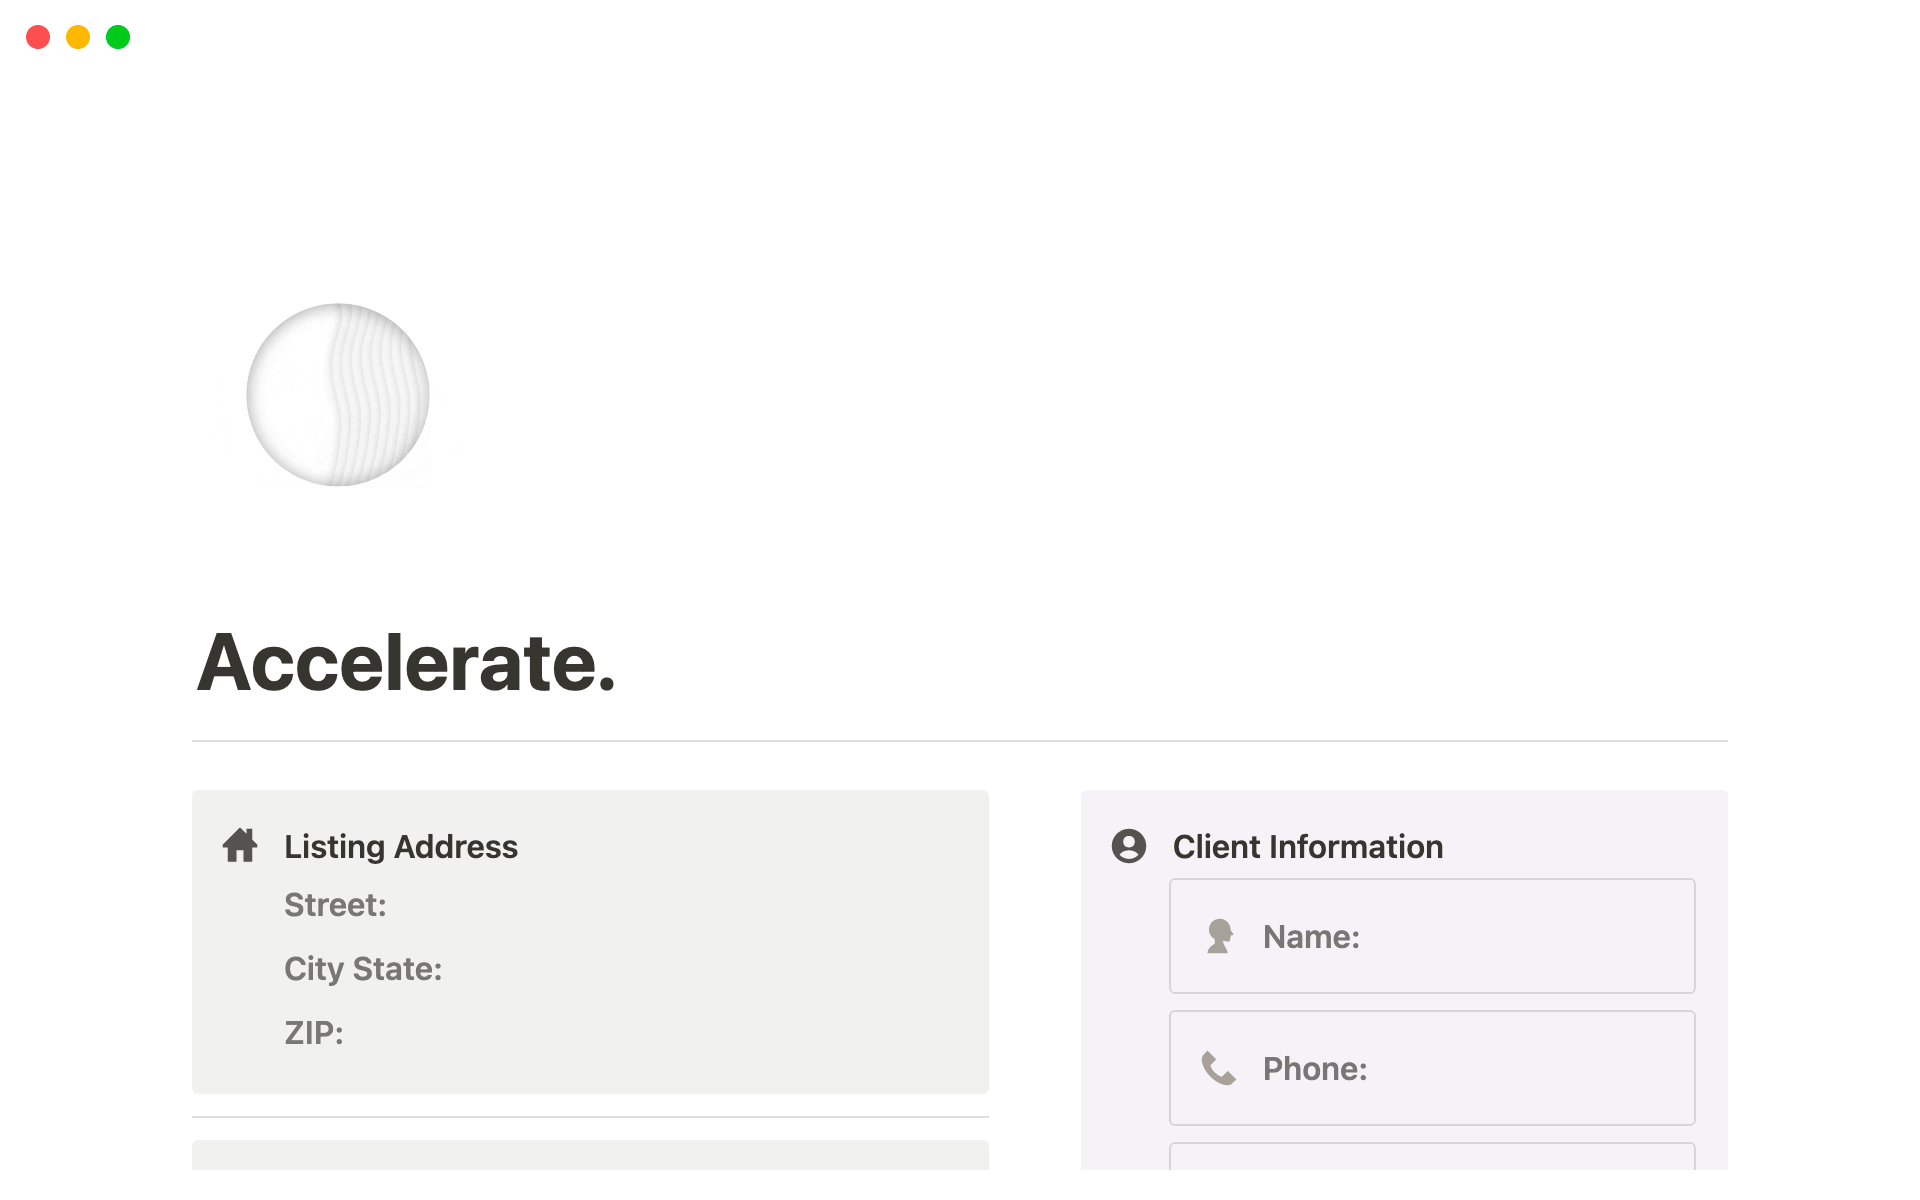The image size is (1920, 1200).
Task: Click the head silhouette icon beside Name
Action: tap(1219, 937)
